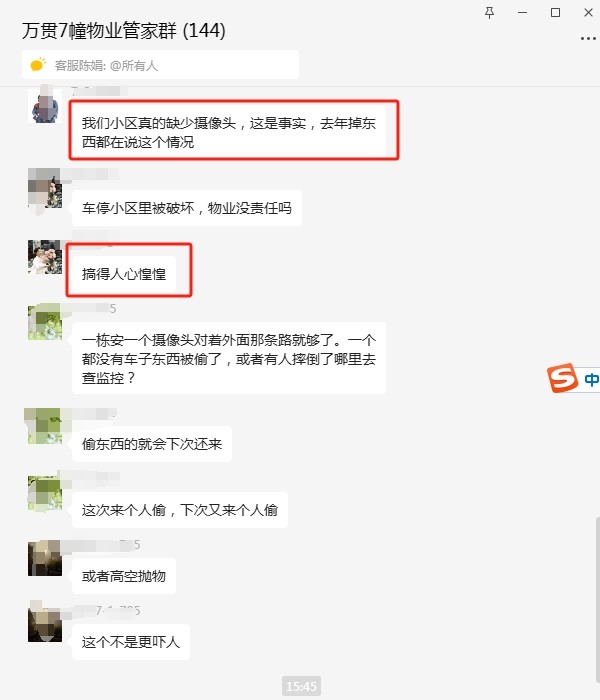
Task: Click the 我们小区真的缺少摄像头 message bubble
Action: point(229,133)
